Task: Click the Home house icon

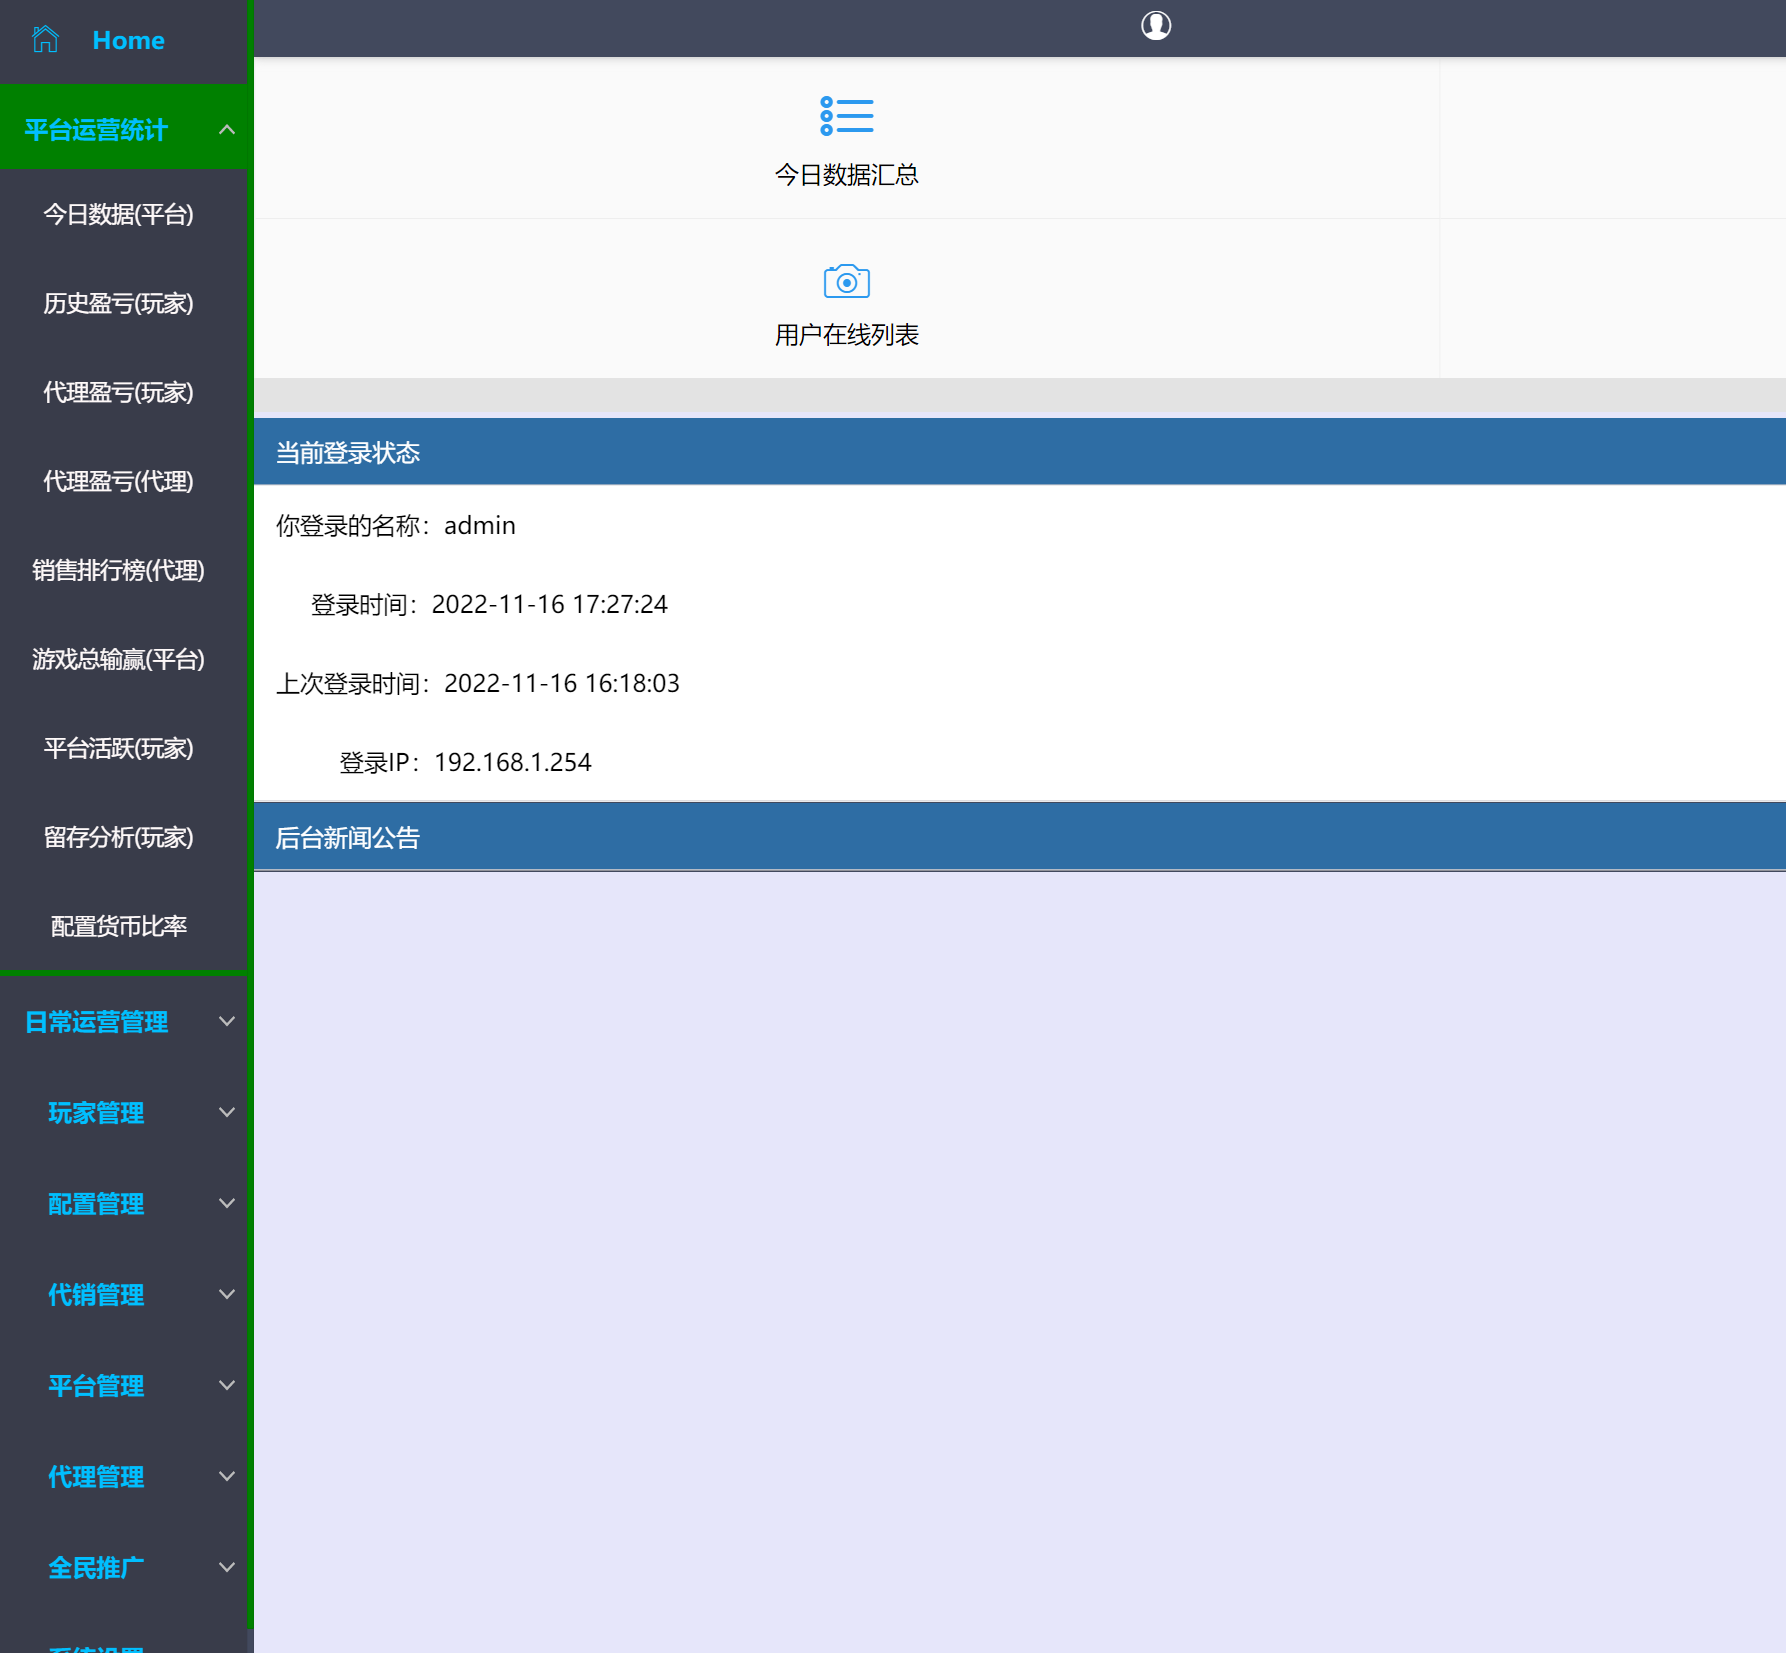Action: point(45,40)
